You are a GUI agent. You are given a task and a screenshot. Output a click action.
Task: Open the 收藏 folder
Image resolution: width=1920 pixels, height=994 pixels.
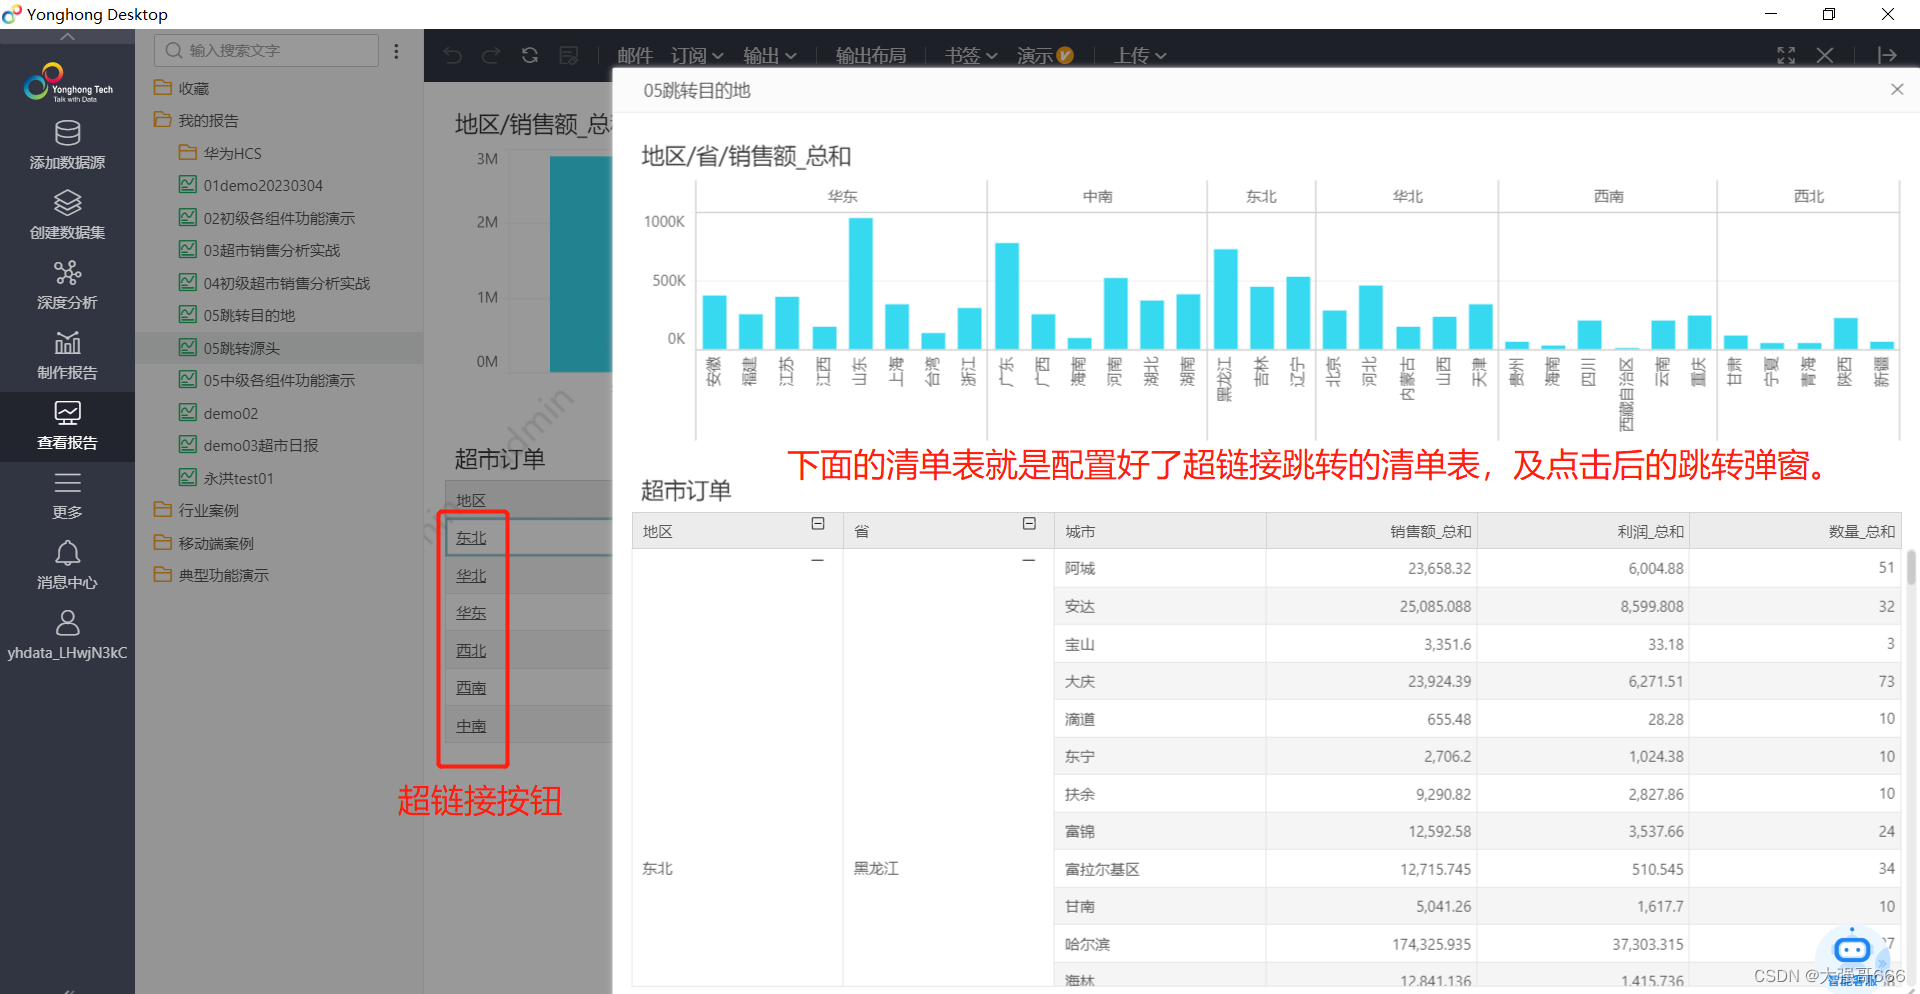click(x=181, y=88)
